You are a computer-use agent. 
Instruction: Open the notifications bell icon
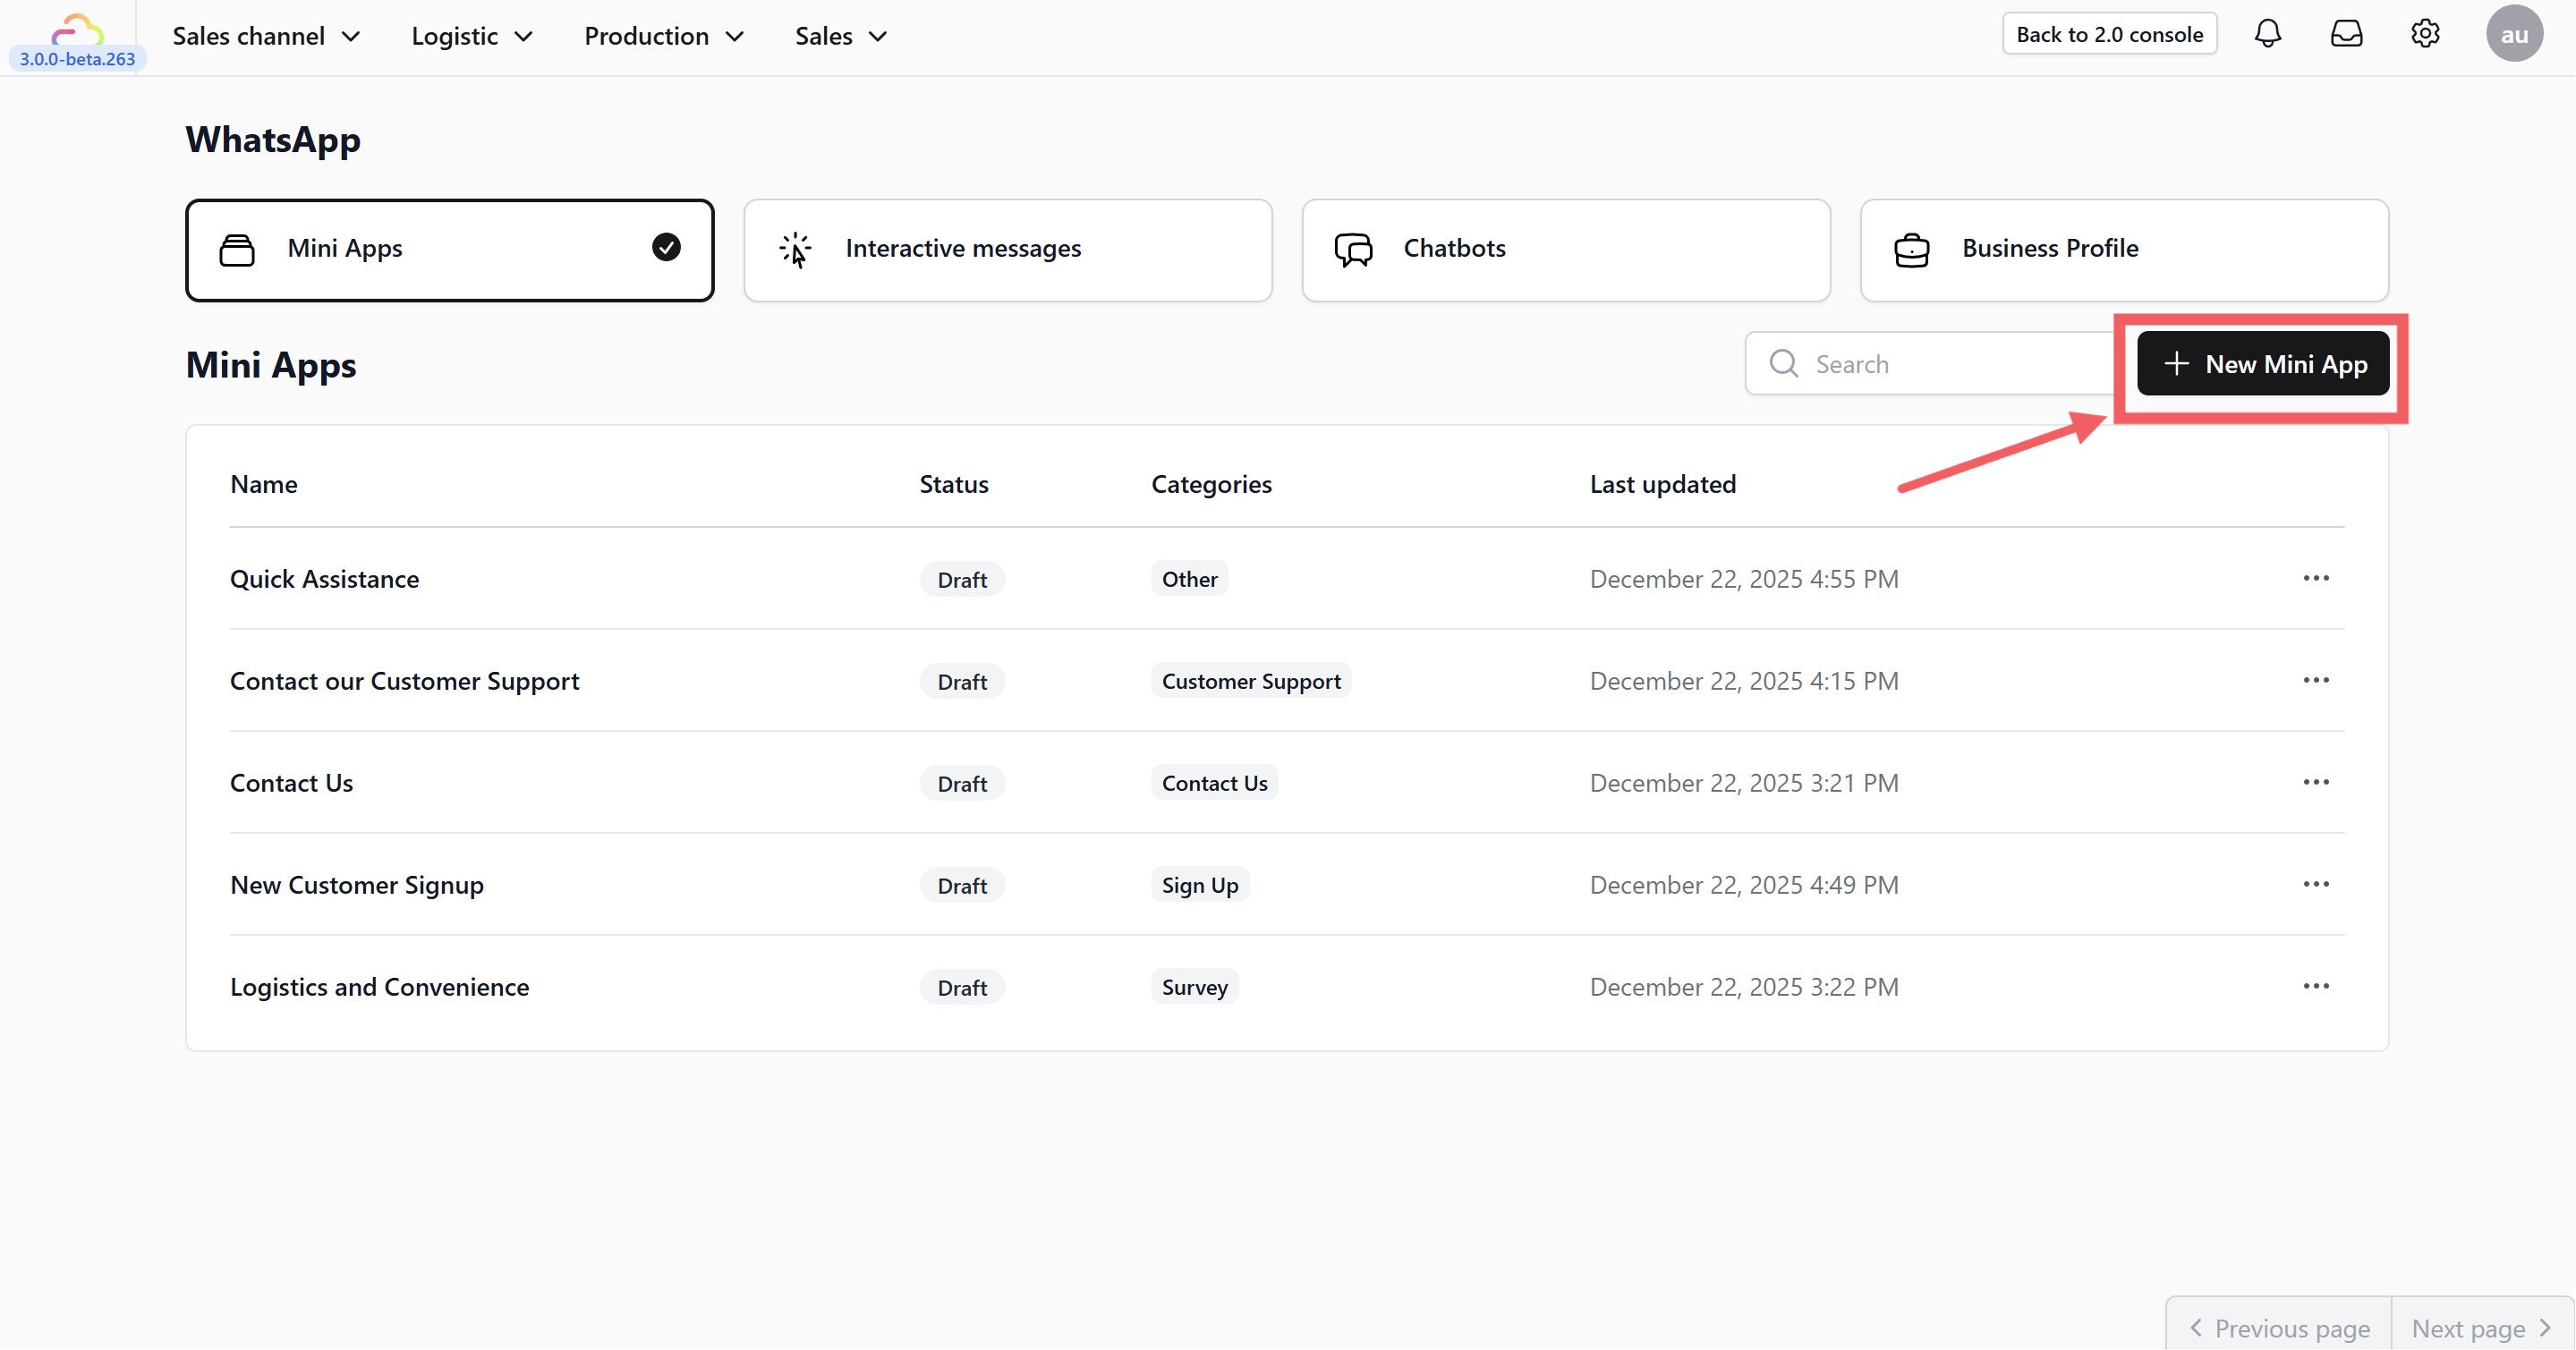pyautogui.click(x=2267, y=34)
